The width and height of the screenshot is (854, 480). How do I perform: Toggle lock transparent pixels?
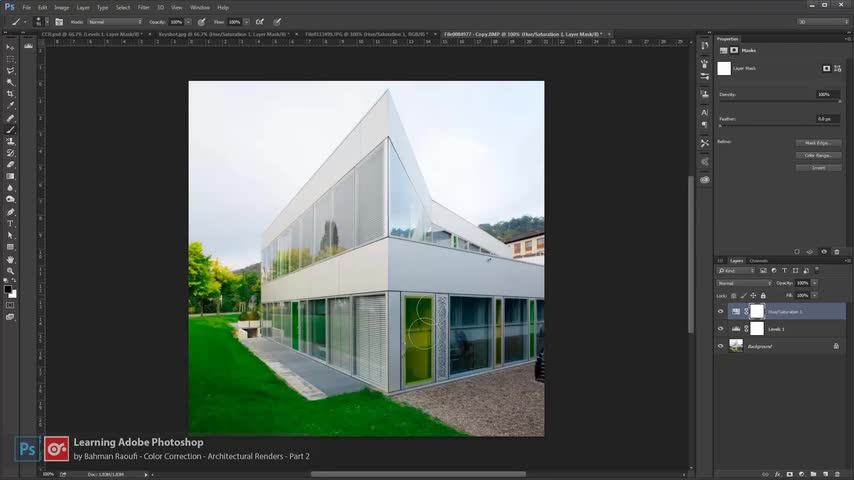pos(734,296)
